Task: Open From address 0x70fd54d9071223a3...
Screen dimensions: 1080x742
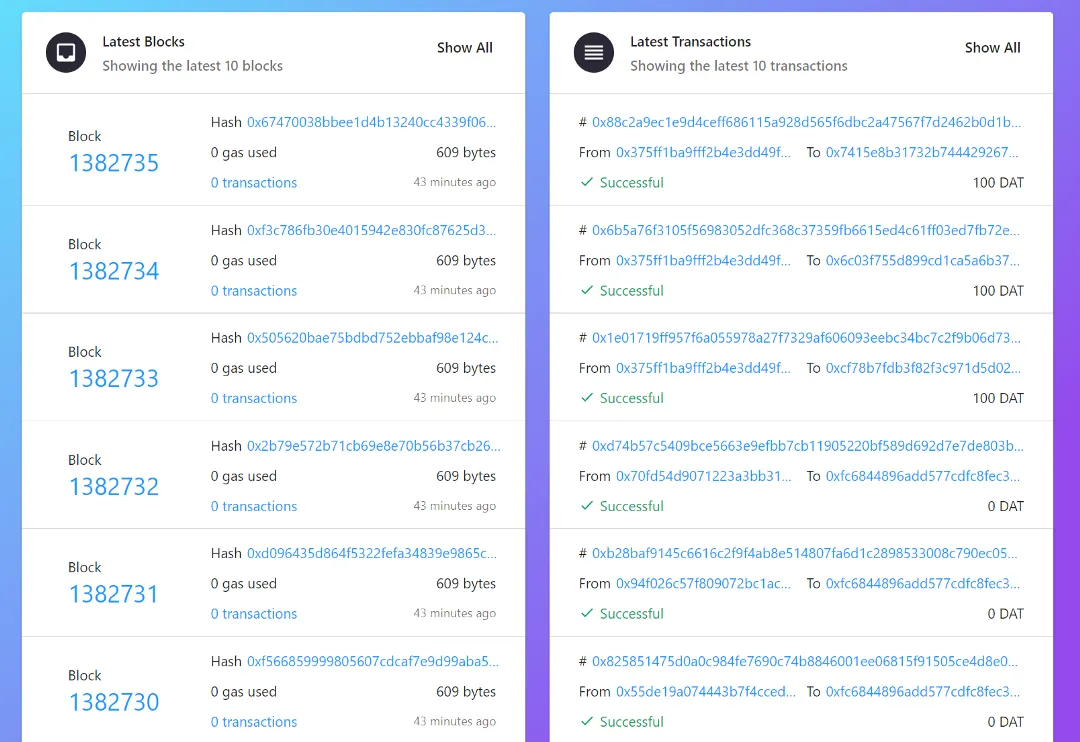Action: coord(704,476)
